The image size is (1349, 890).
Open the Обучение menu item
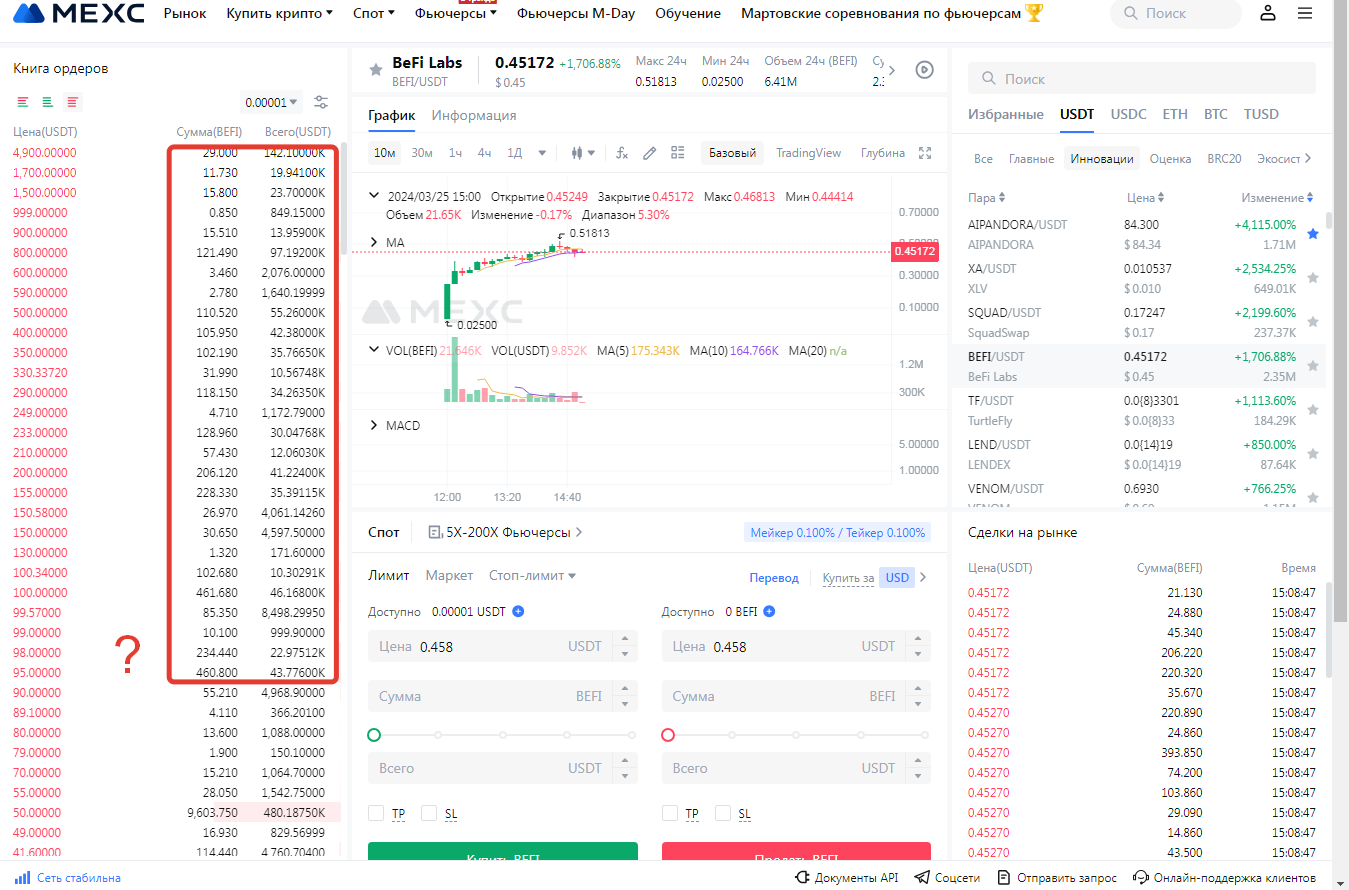(x=688, y=14)
